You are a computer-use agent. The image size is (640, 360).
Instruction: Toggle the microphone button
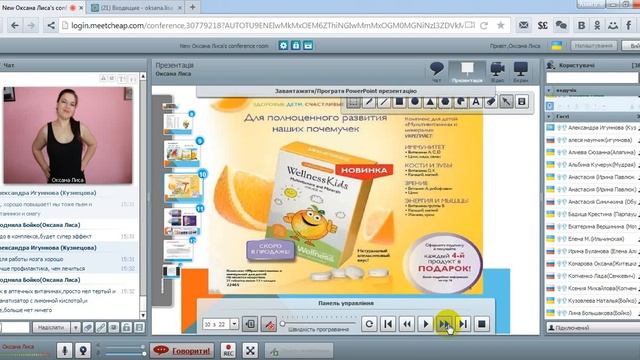[64, 350]
